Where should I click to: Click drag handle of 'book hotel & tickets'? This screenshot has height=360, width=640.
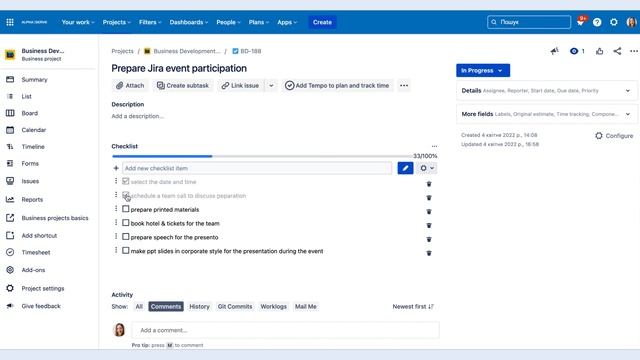coord(116,223)
